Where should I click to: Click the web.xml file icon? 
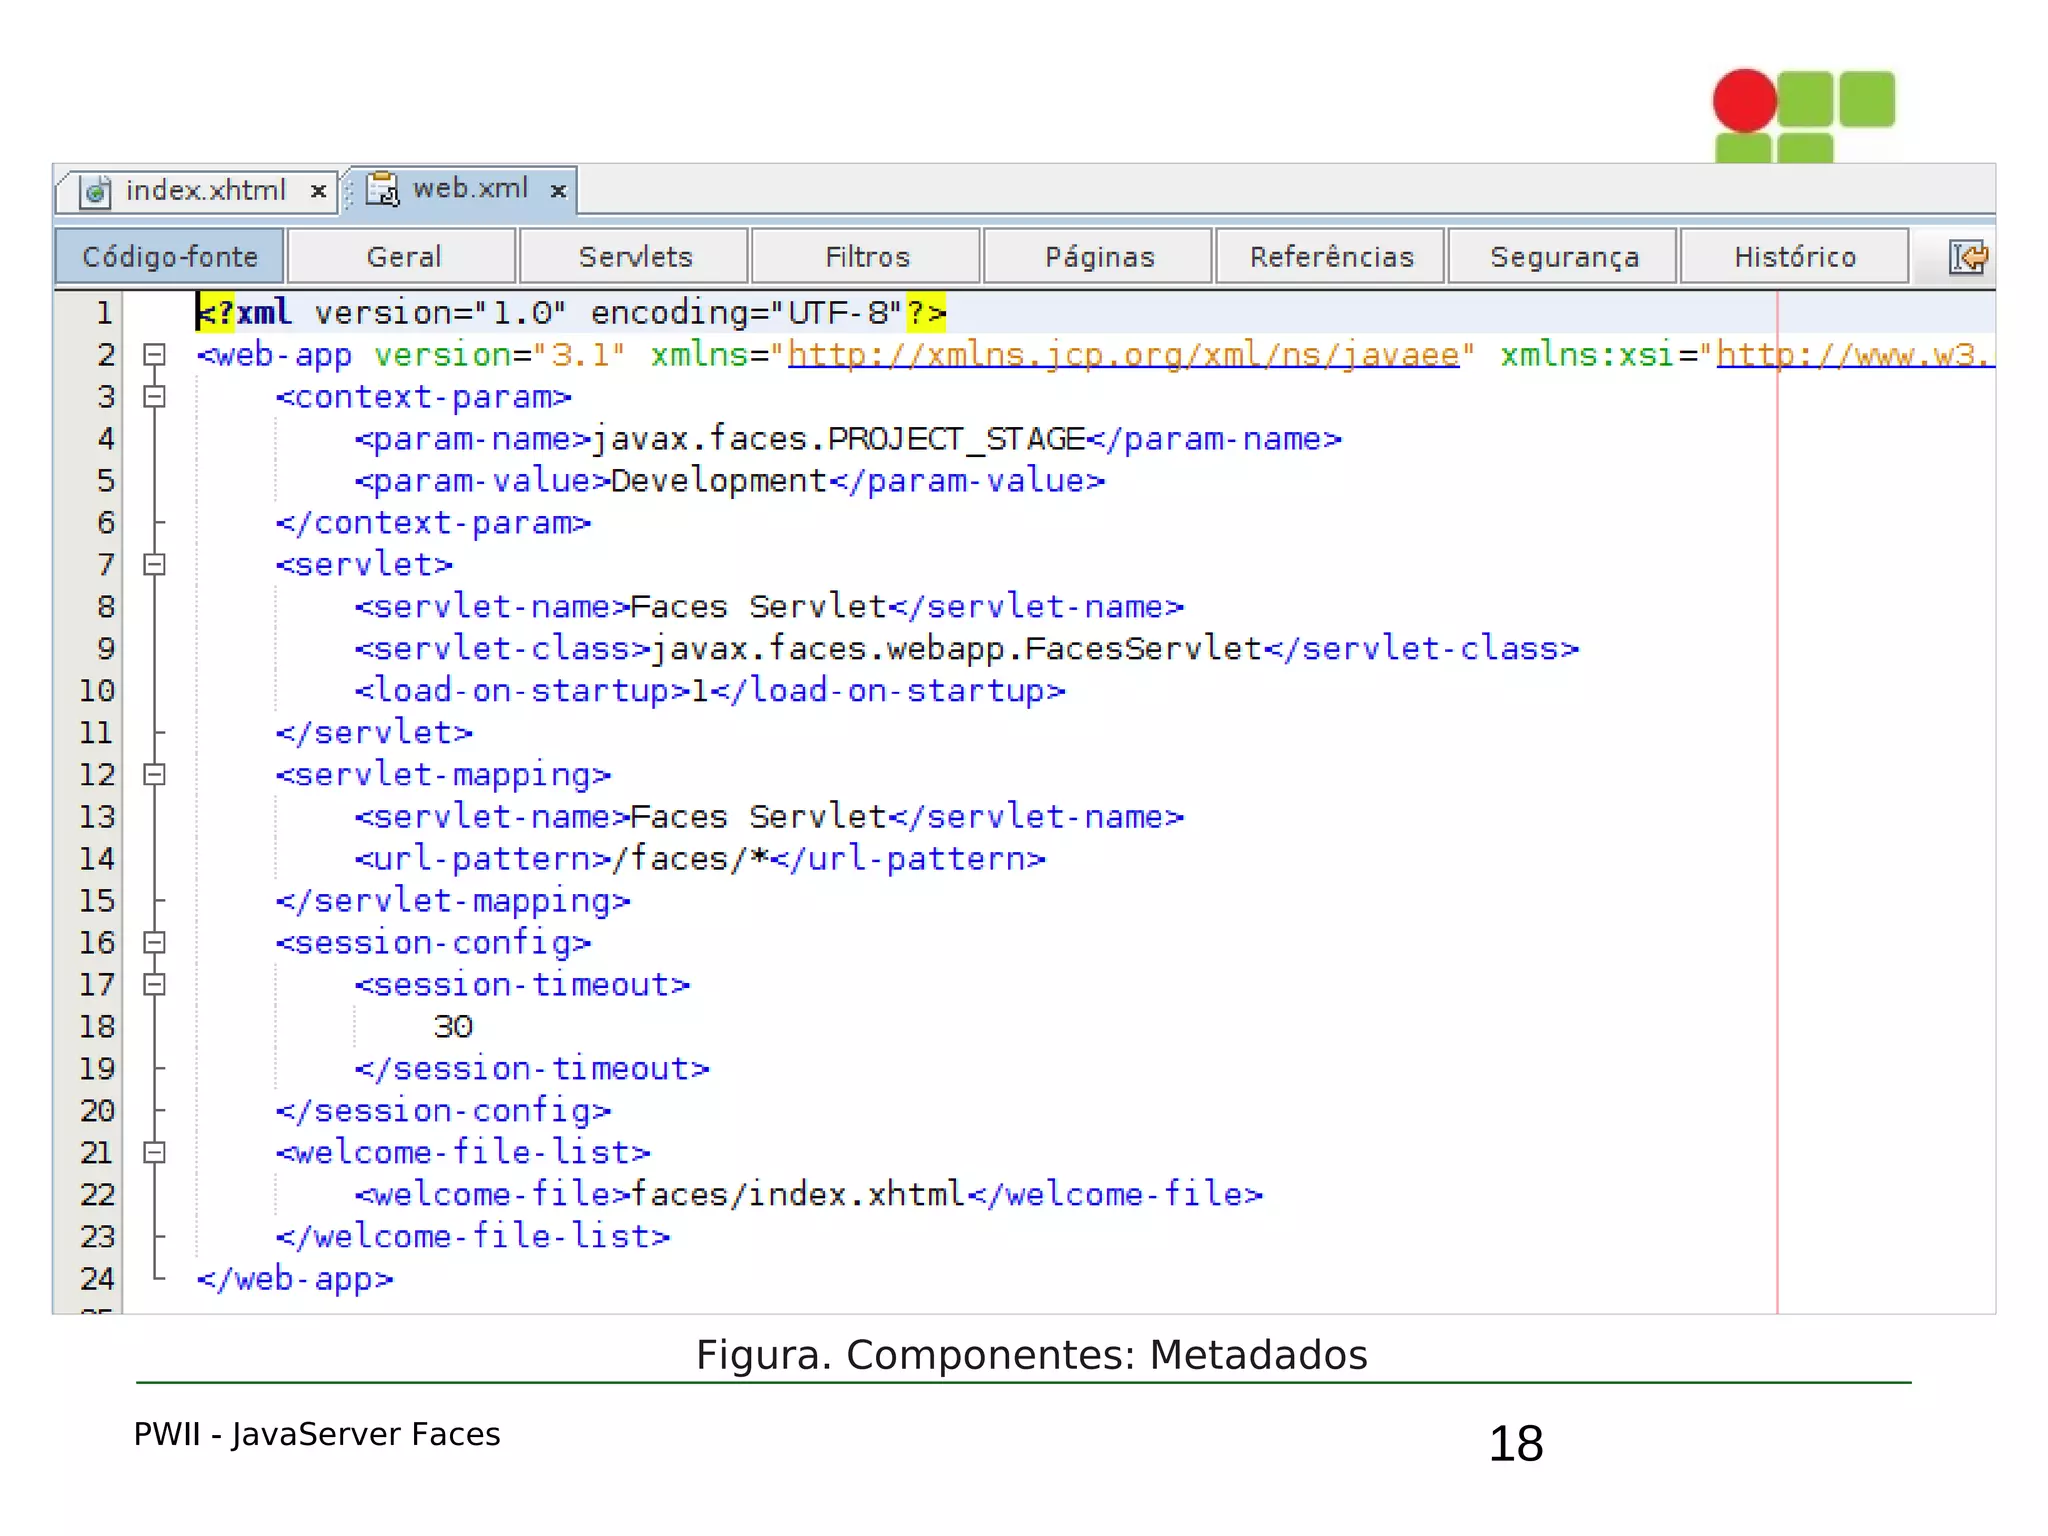click(382, 189)
